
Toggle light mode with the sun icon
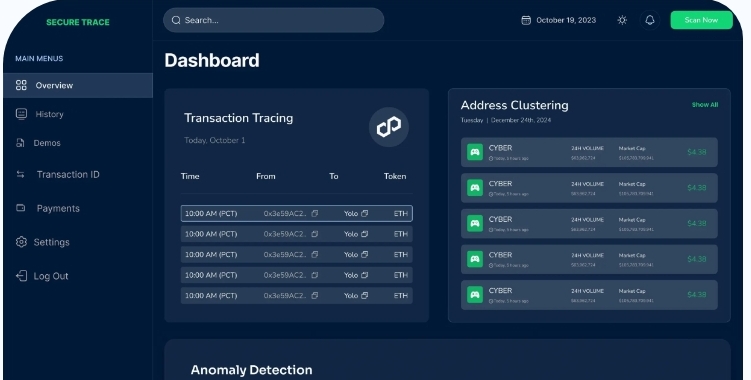622,20
